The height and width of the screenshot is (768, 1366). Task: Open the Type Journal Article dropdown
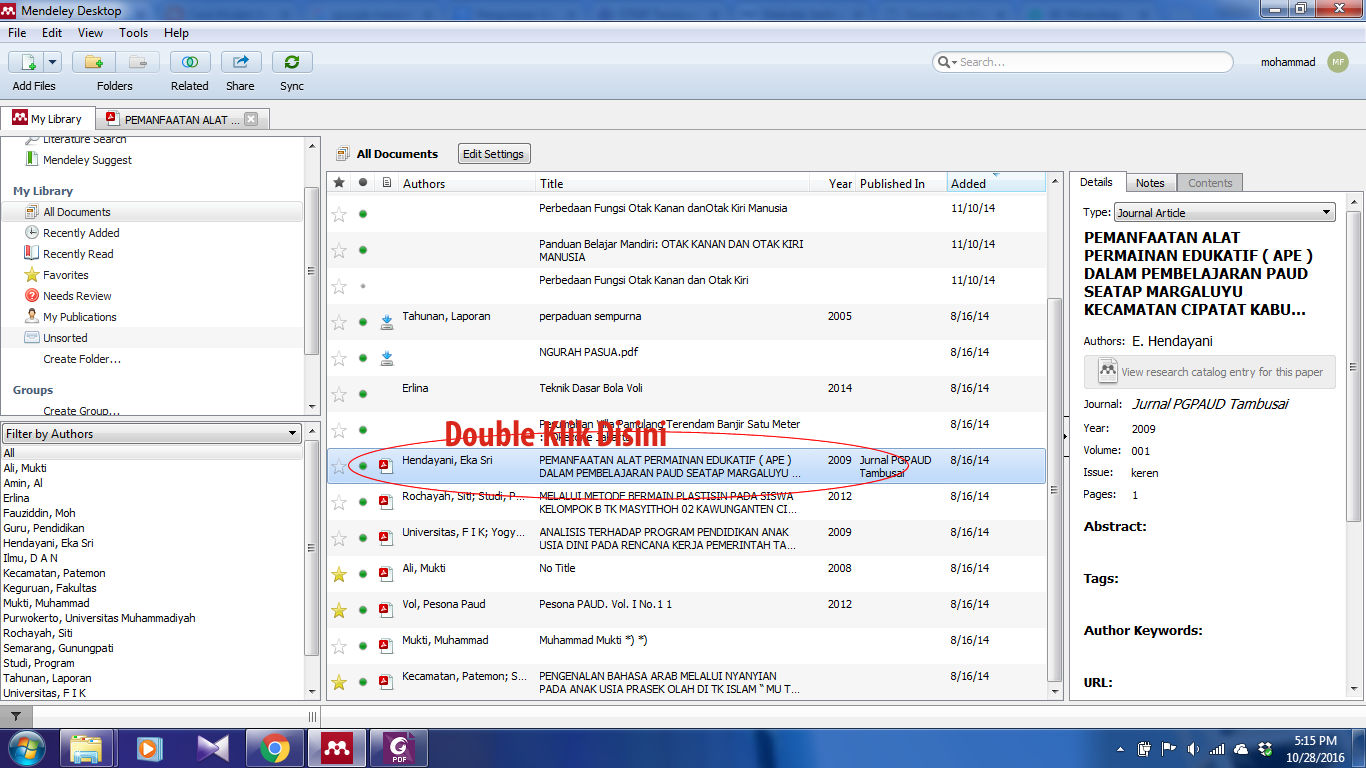coord(1225,212)
